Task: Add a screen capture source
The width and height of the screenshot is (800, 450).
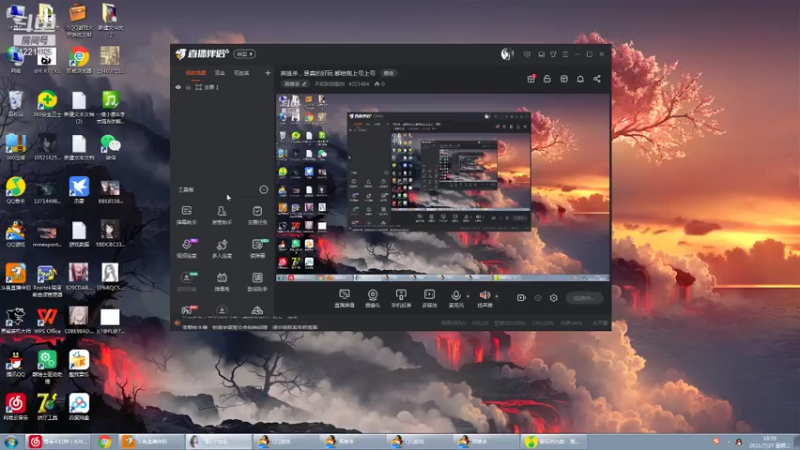Action: [x=344, y=298]
